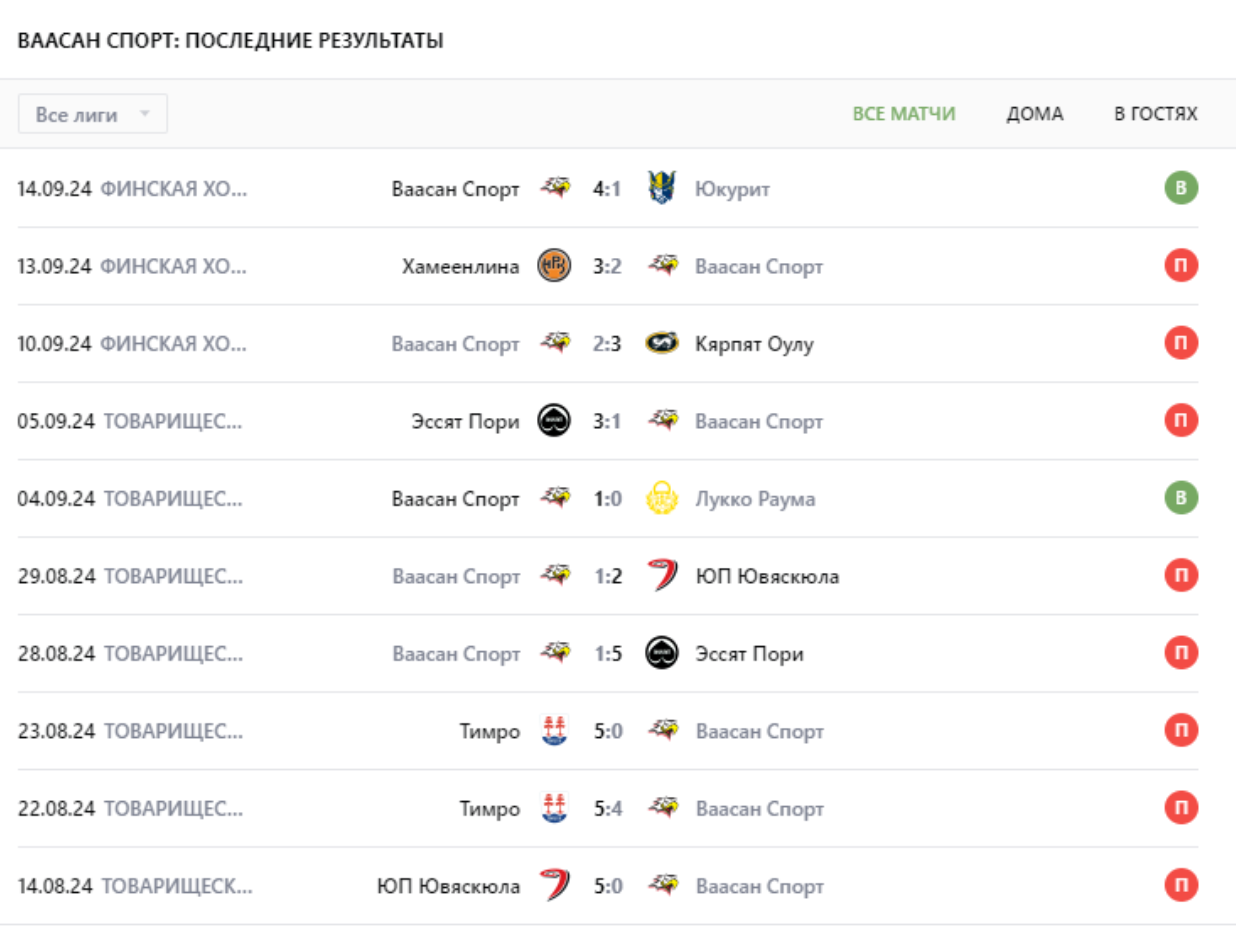The image size is (1236, 938).
Task: Click league name in 10.09.24 match row
Action: tap(174, 344)
